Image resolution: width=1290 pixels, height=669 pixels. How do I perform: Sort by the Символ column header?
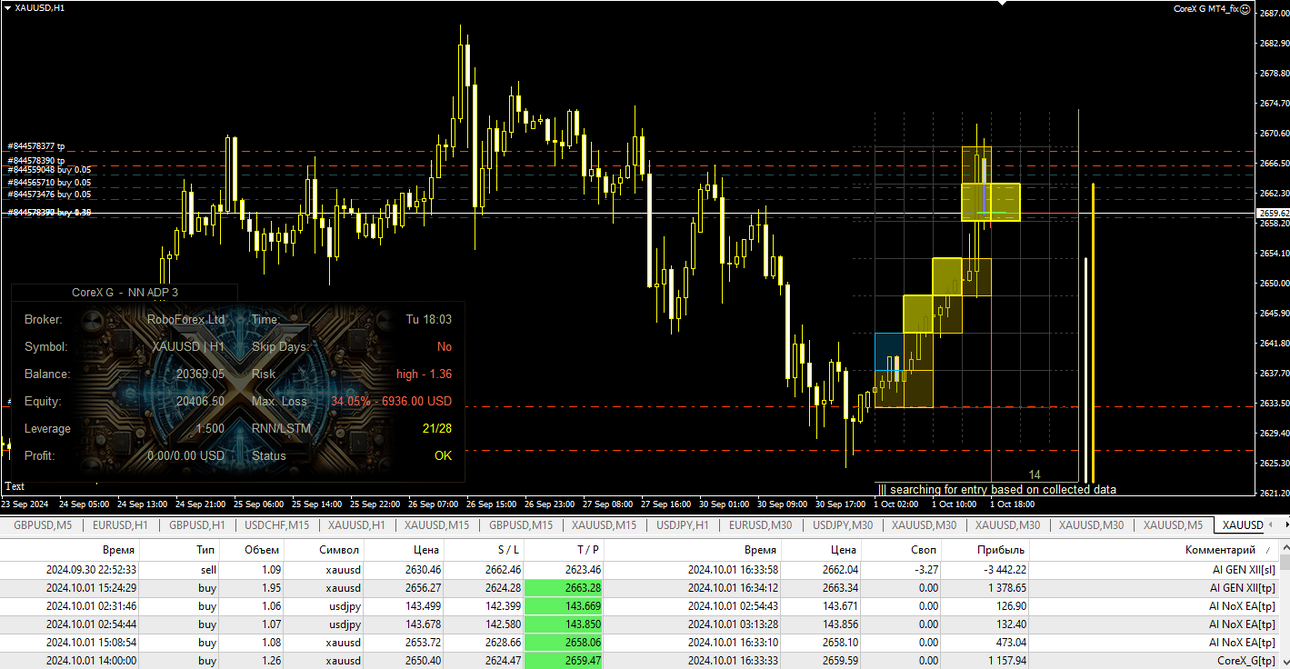(325, 550)
